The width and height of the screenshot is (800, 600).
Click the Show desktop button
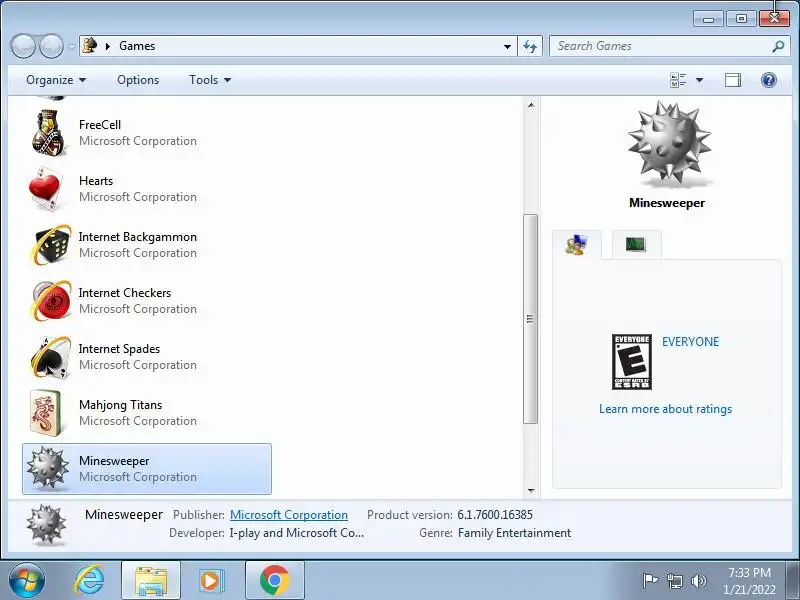click(793, 581)
